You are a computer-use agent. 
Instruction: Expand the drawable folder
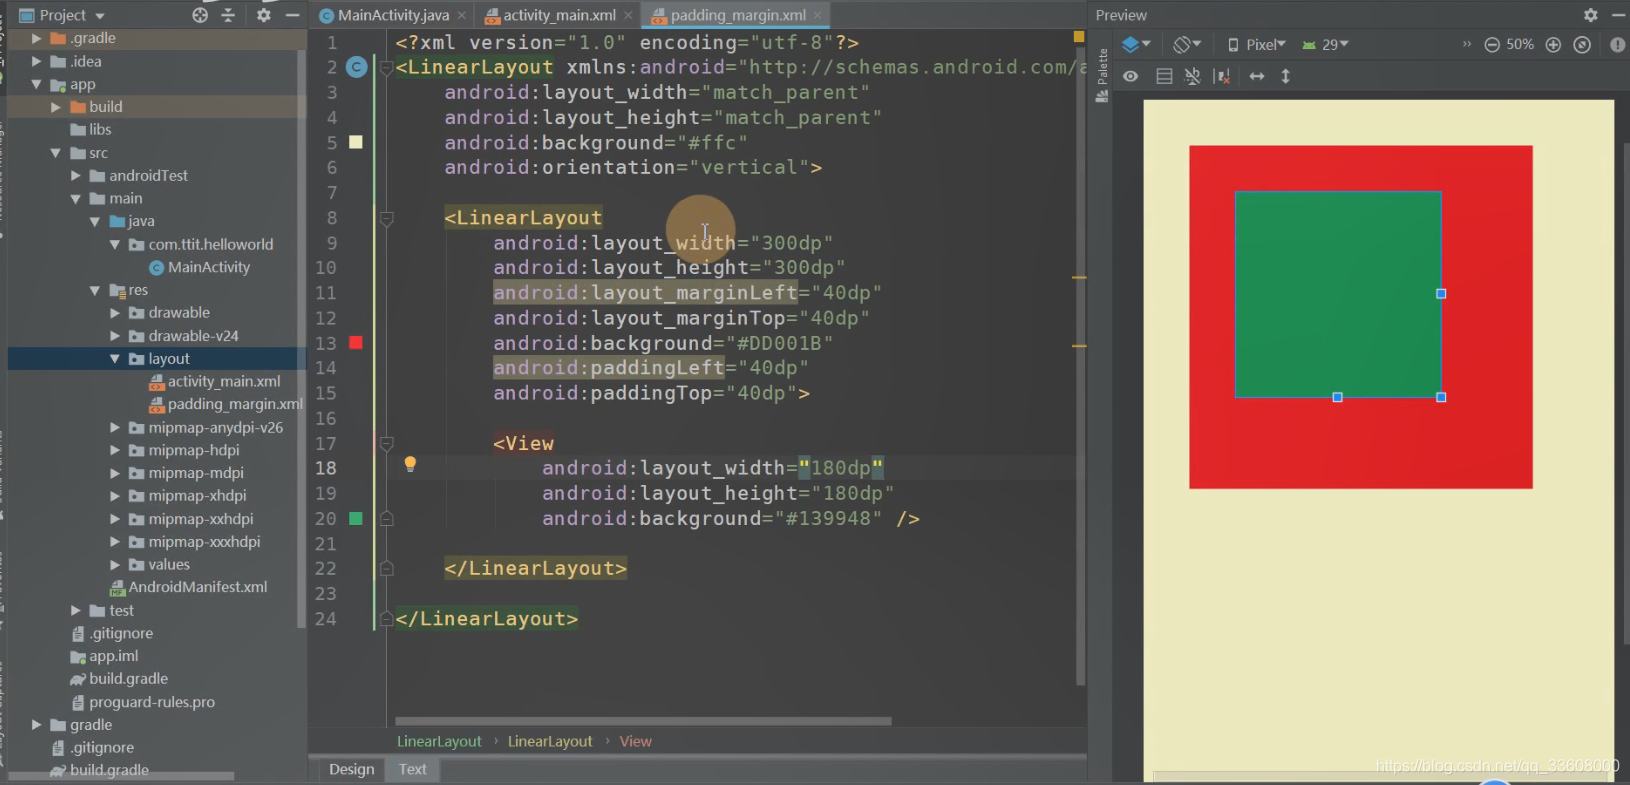[115, 313]
